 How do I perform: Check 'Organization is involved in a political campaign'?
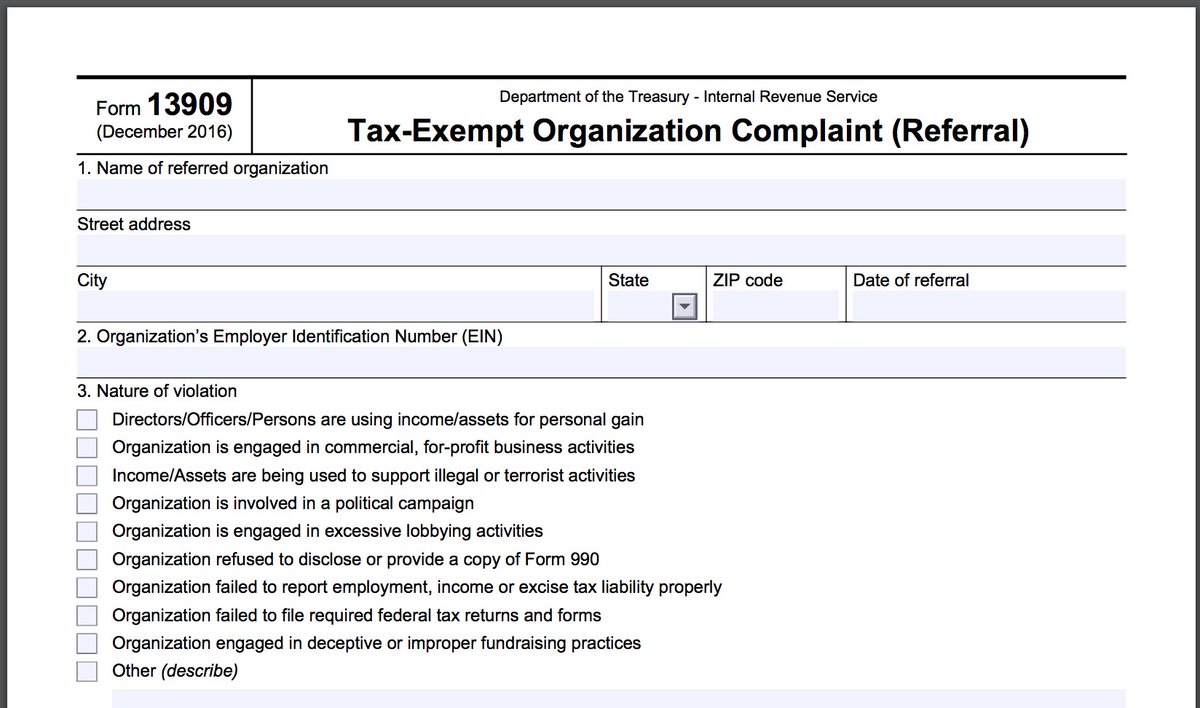click(x=86, y=503)
